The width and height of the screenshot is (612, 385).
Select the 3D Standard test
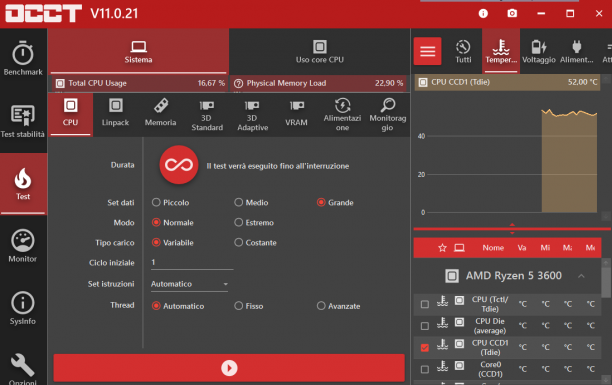[x=207, y=116]
